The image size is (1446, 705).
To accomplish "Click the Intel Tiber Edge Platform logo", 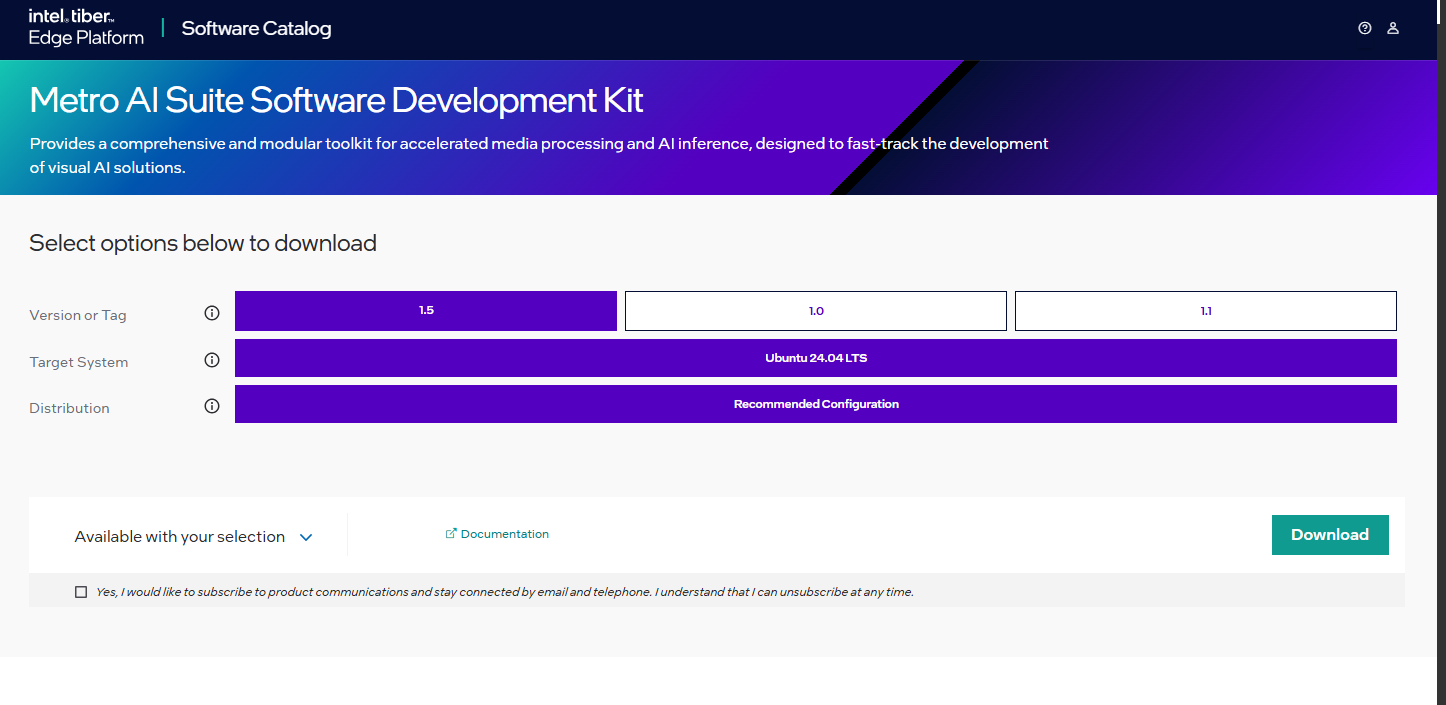I will tap(86, 27).
